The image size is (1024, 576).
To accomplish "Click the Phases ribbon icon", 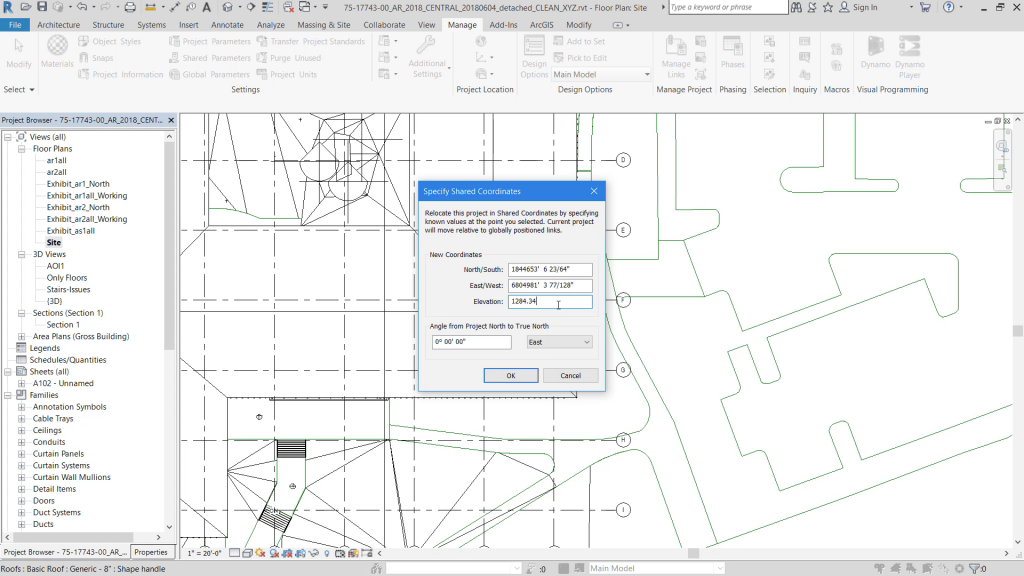I will pos(732,52).
